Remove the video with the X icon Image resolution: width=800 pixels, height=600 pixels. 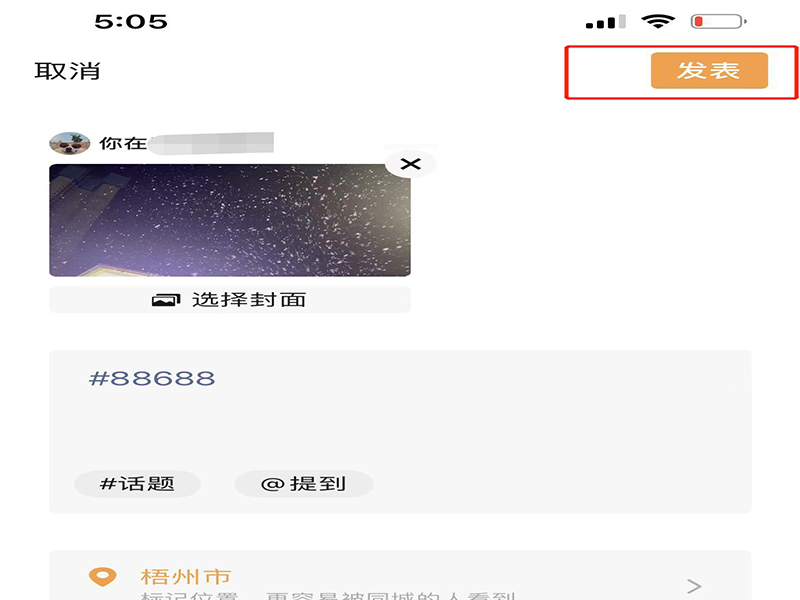coord(410,164)
